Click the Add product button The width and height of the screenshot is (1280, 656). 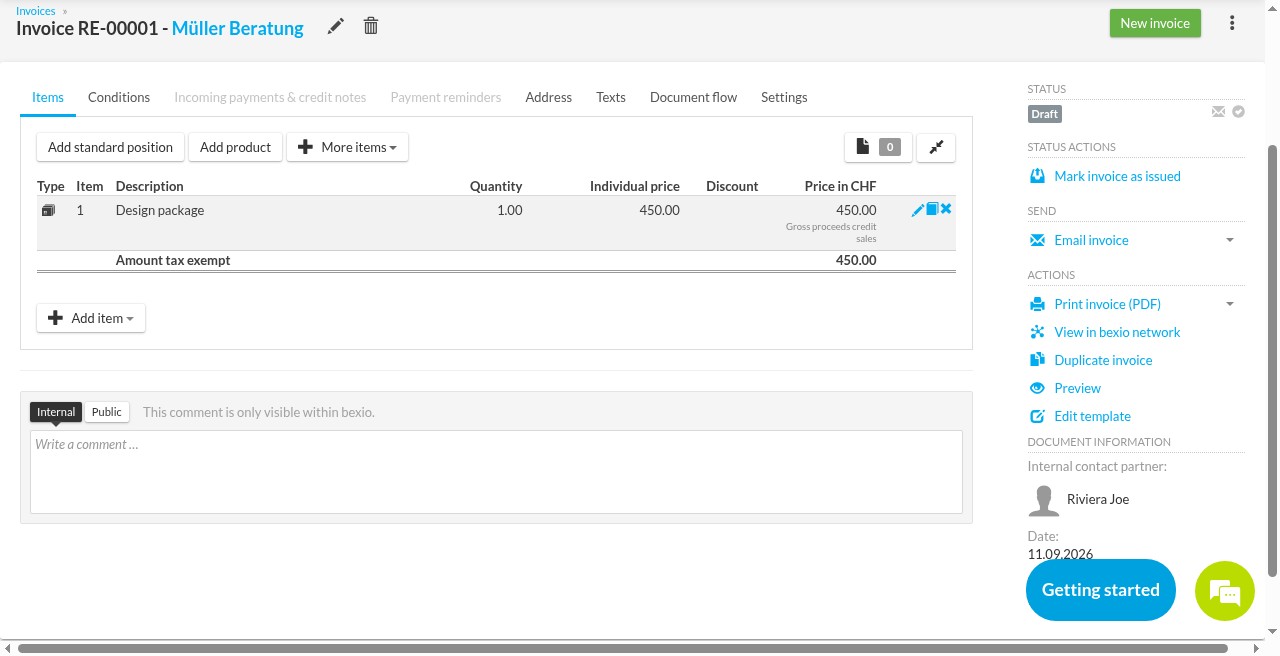point(236,147)
